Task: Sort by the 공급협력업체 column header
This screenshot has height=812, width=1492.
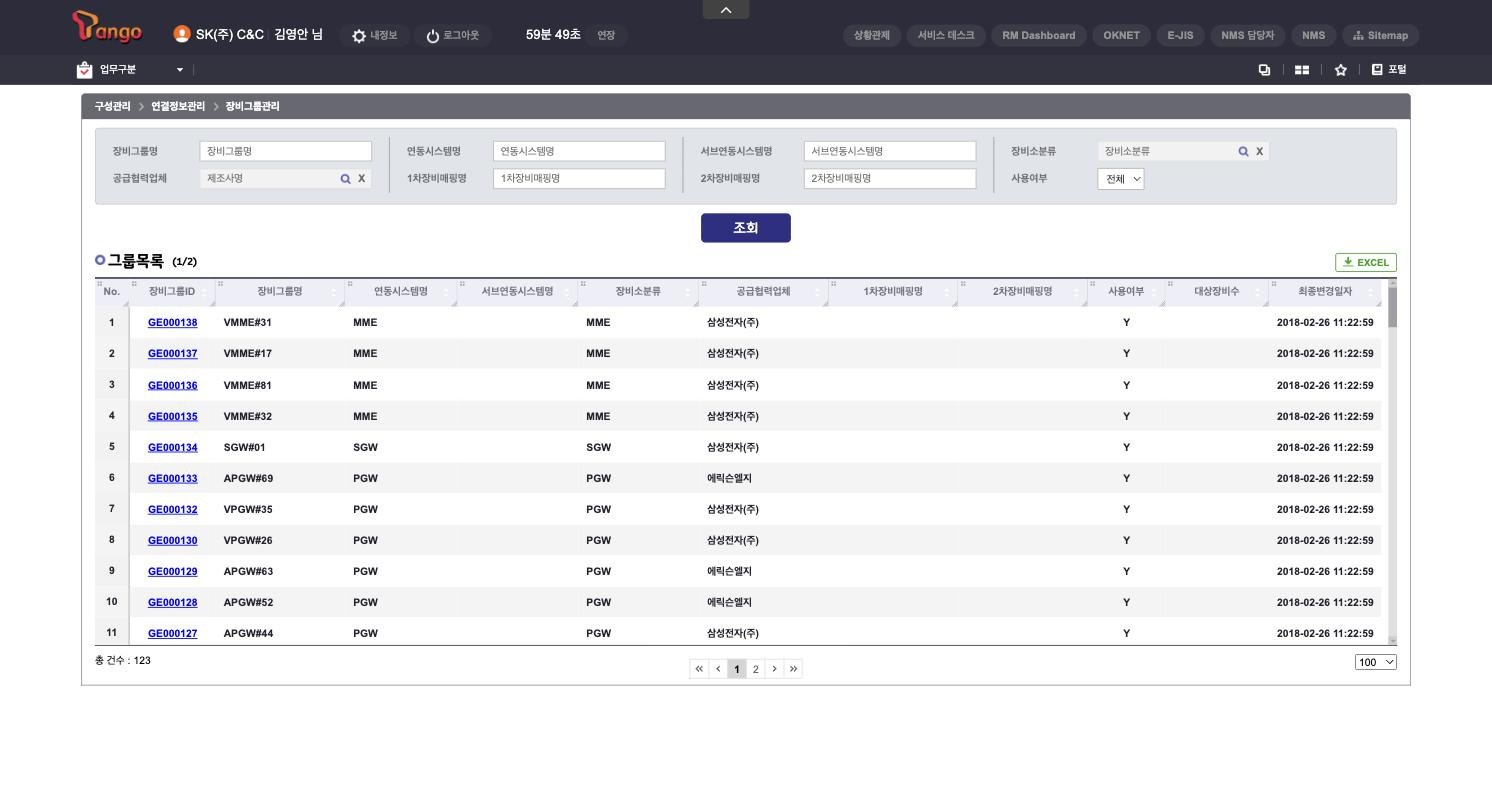Action: [763, 292]
